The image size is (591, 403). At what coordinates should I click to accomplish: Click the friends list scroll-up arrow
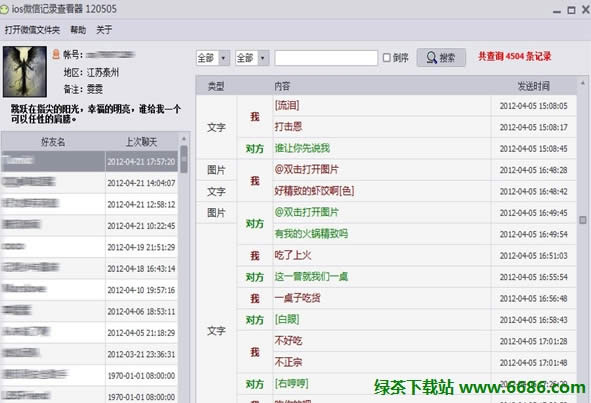coord(184,139)
